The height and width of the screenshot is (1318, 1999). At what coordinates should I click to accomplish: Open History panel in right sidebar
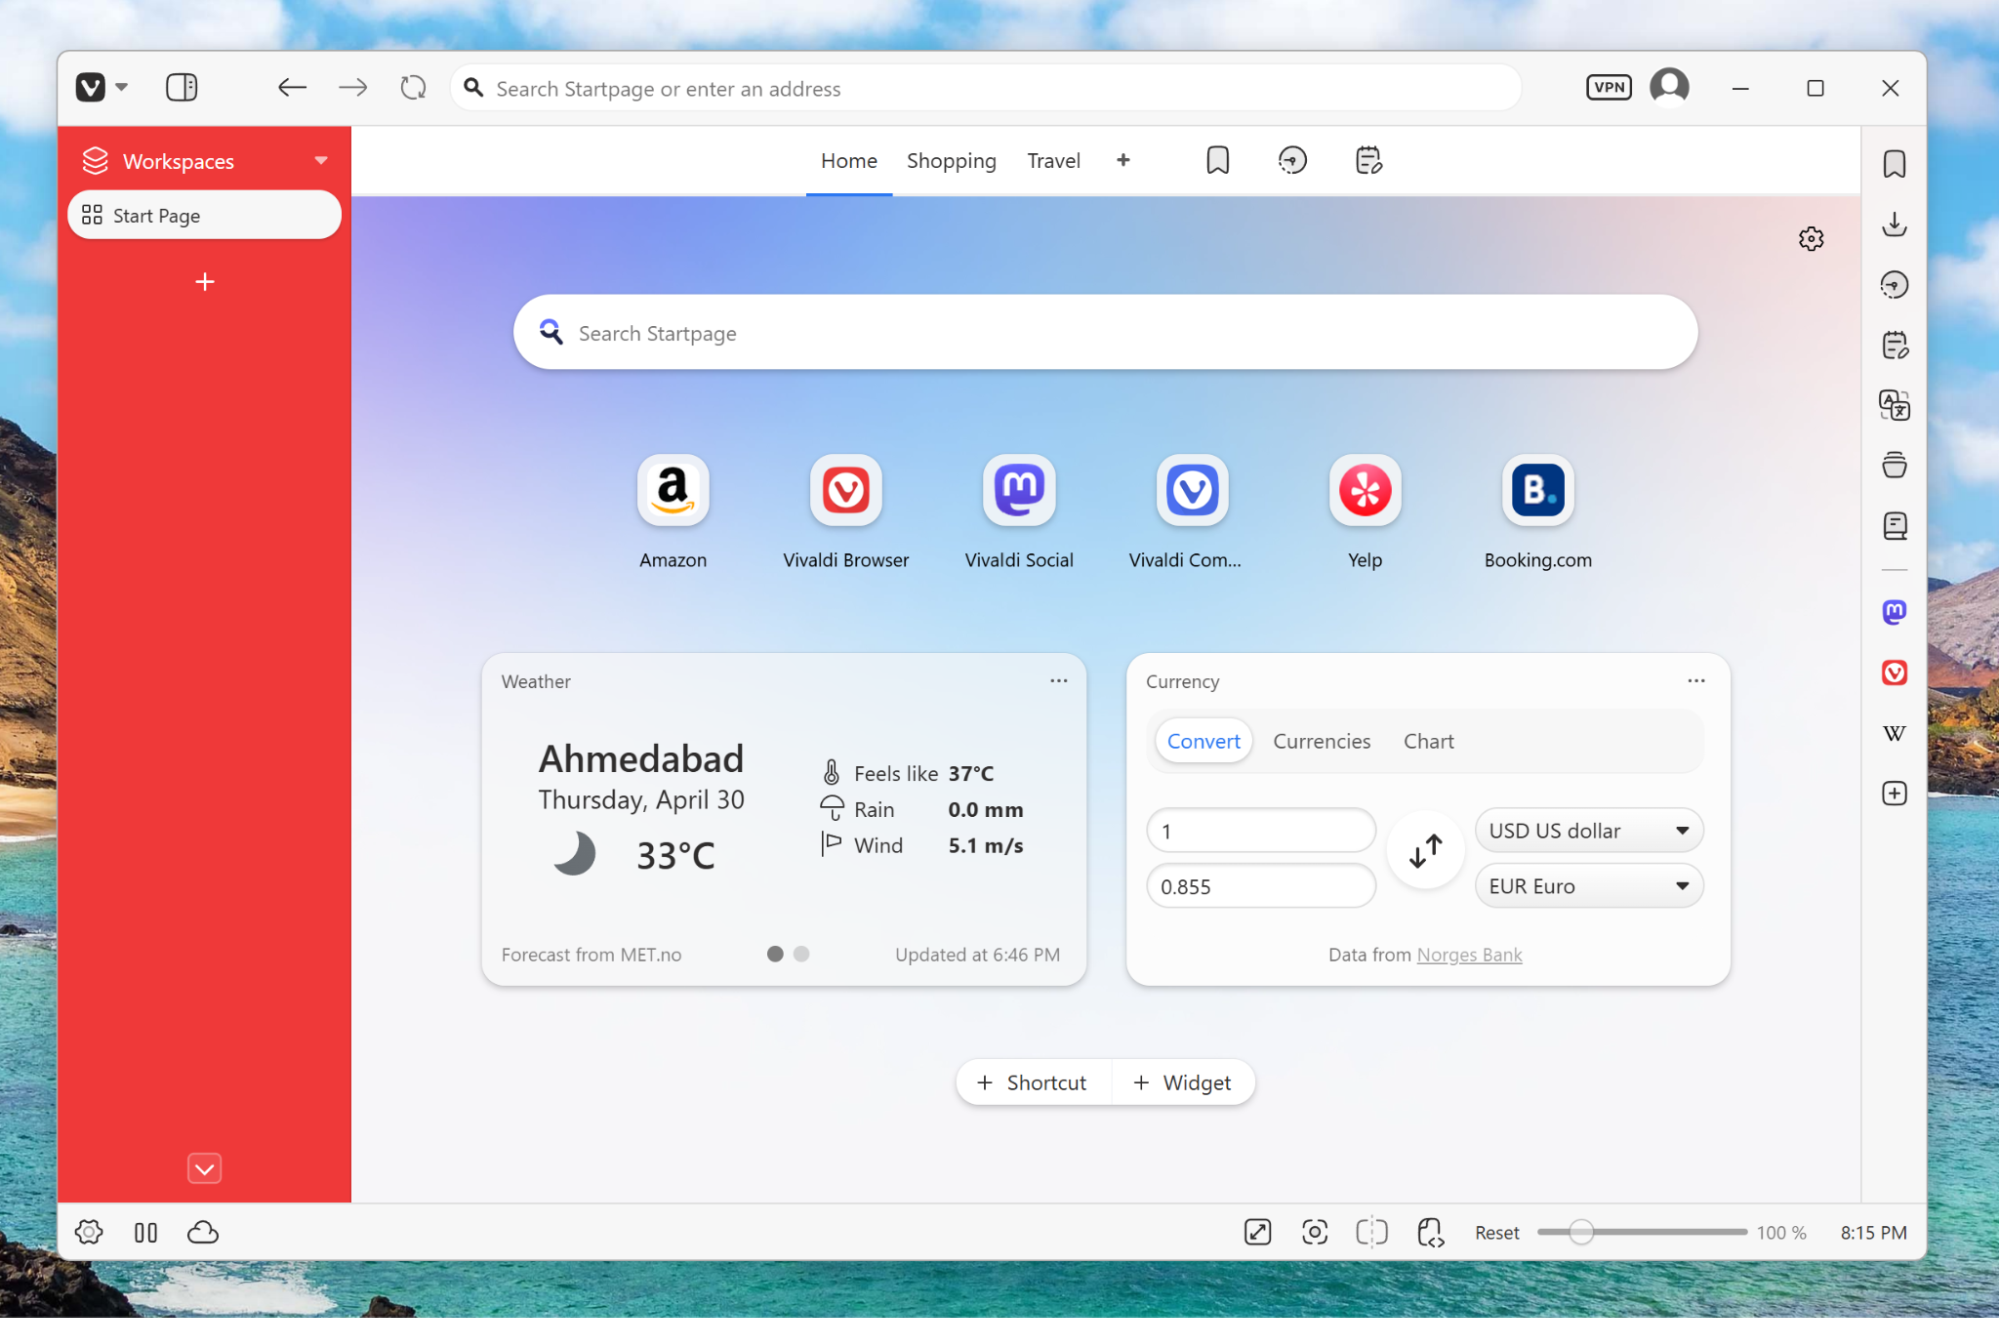click(1894, 285)
